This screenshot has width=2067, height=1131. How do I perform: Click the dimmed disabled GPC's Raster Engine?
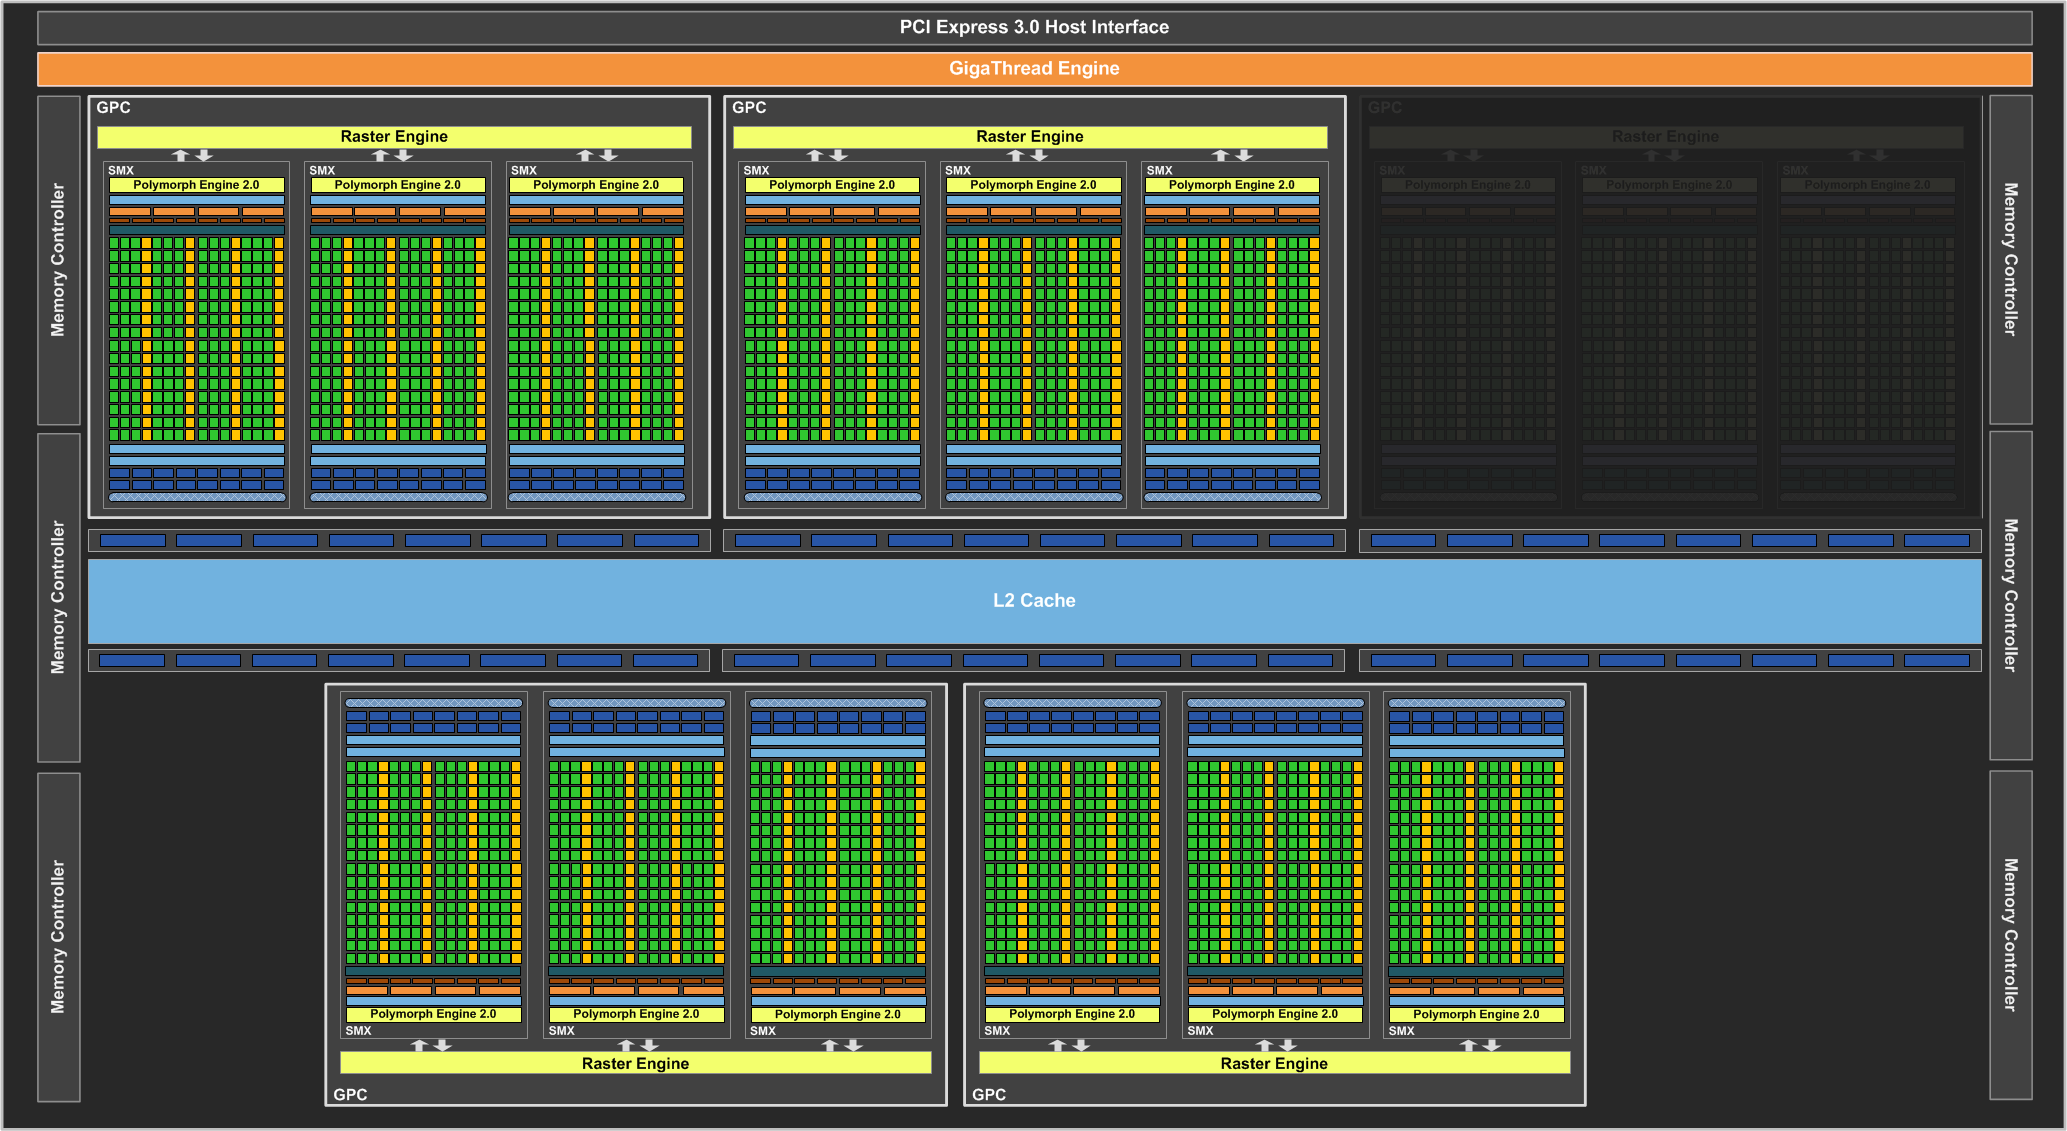click(1665, 136)
